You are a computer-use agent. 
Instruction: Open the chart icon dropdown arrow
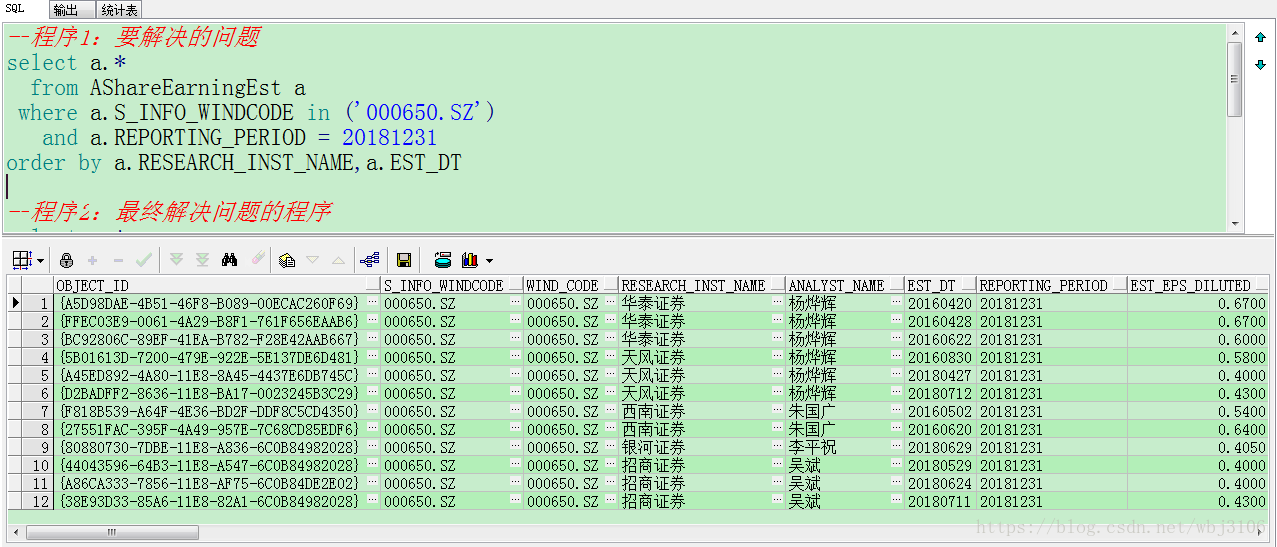click(489, 261)
